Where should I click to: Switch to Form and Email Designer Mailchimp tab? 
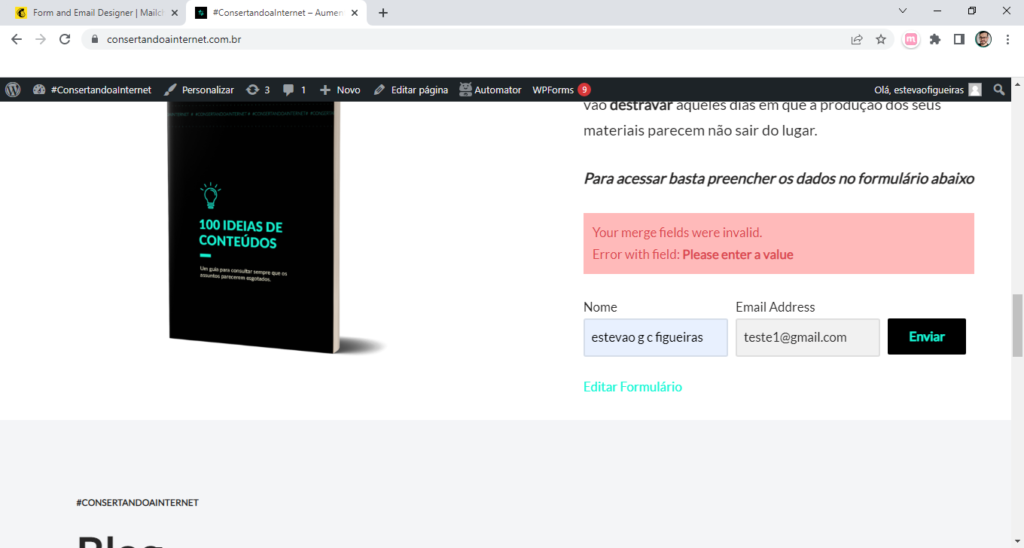tap(89, 12)
